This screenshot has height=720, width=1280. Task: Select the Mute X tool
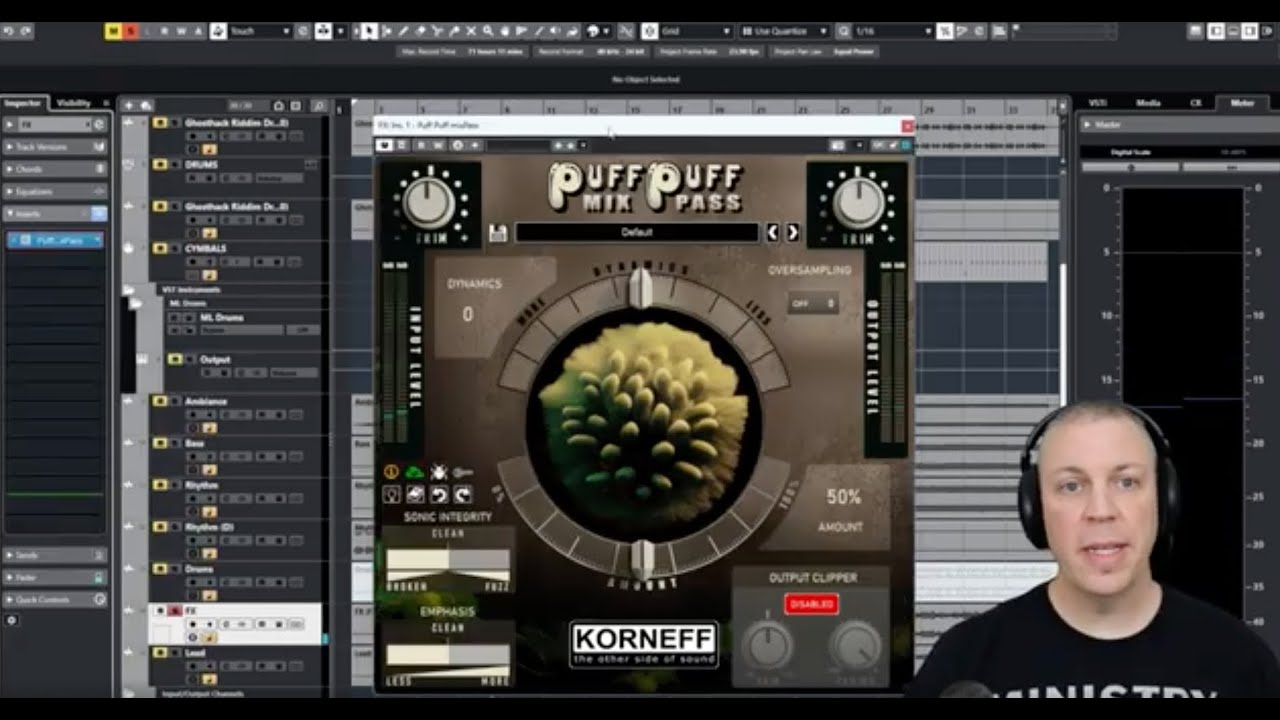click(x=472, y=31)
